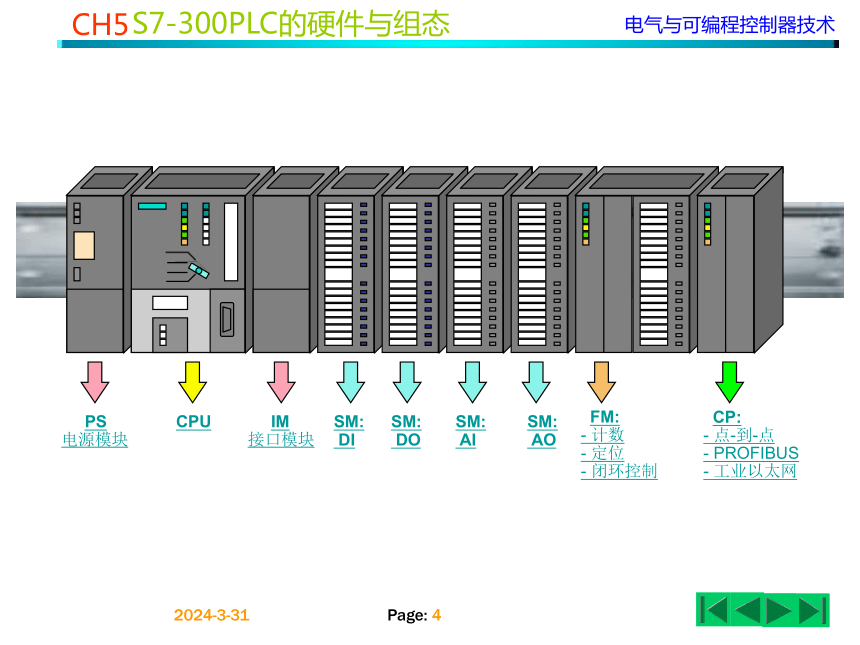This screenshot has width=860, height=645.
Task: Open the CPU link
Action: [193, 421]
